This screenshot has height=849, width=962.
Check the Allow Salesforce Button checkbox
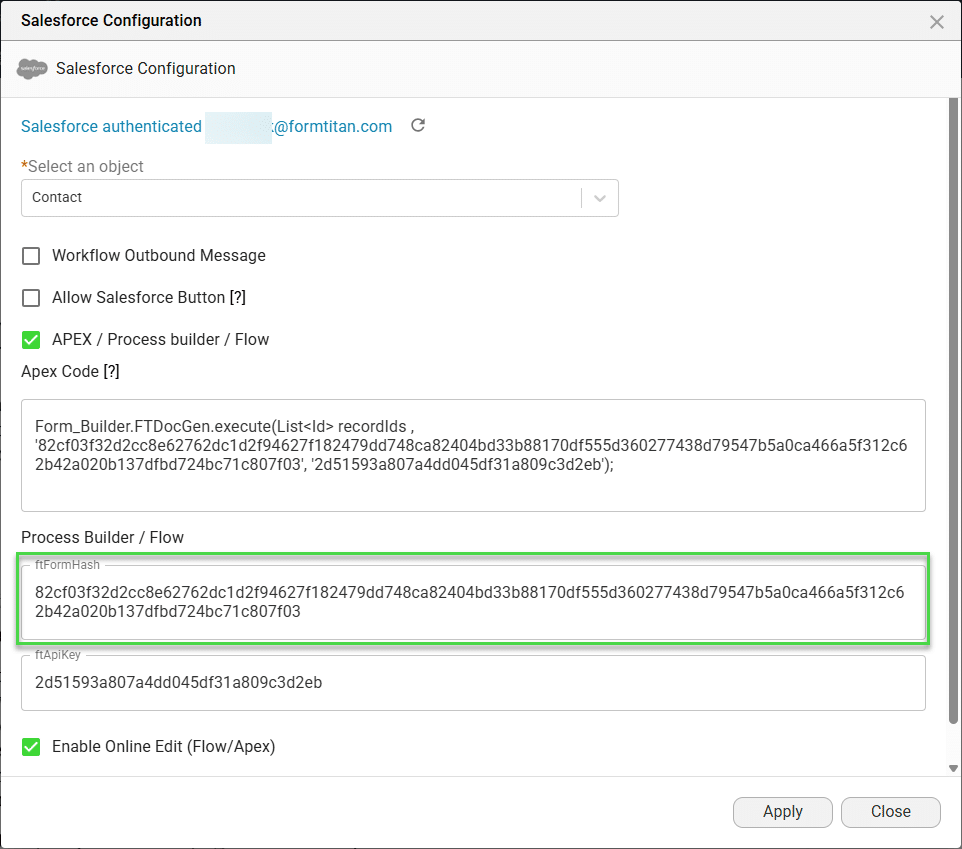tap(32, 298)
